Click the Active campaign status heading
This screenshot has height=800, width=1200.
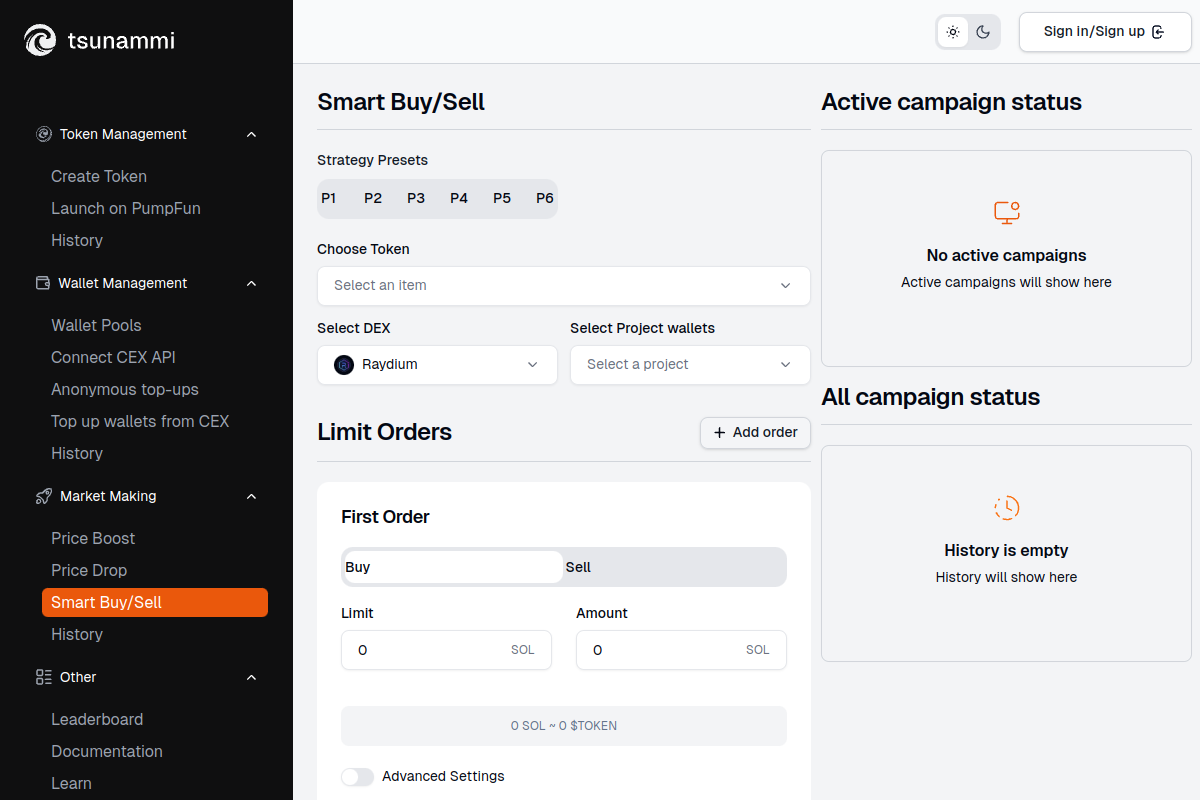pos(952,102)
